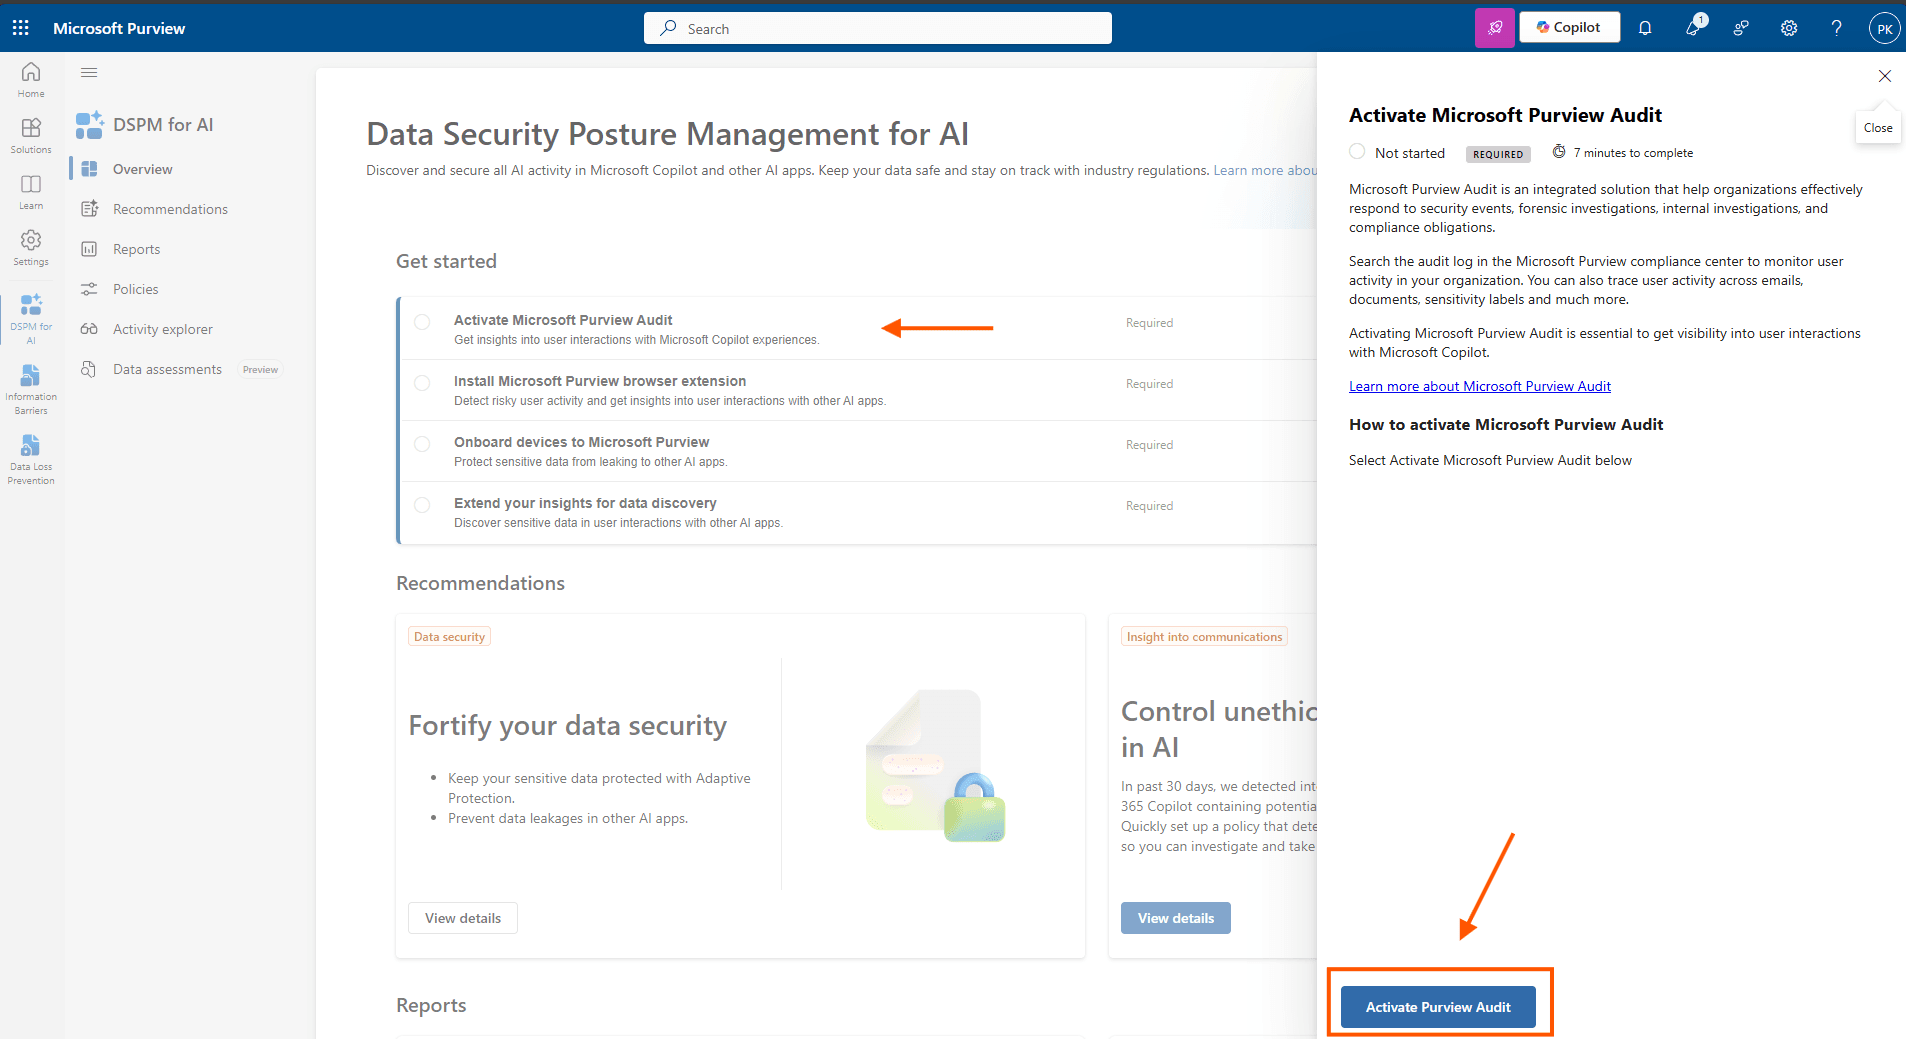This screenshot has height=1039, width=1906.
Task: Click the DSPM for AI header logo
Action: pos(89,125)
